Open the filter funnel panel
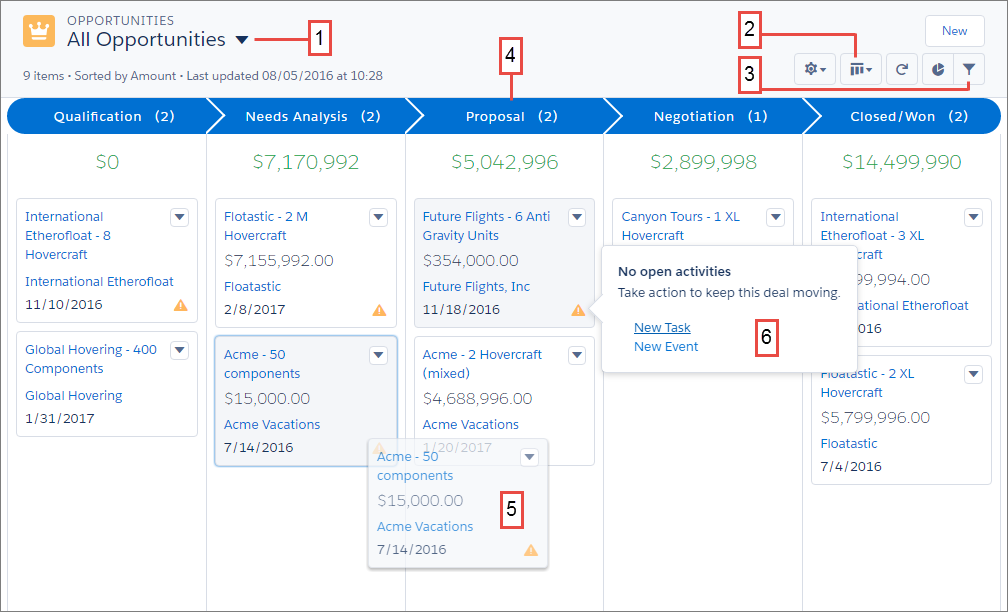 (x=969, y=70)
